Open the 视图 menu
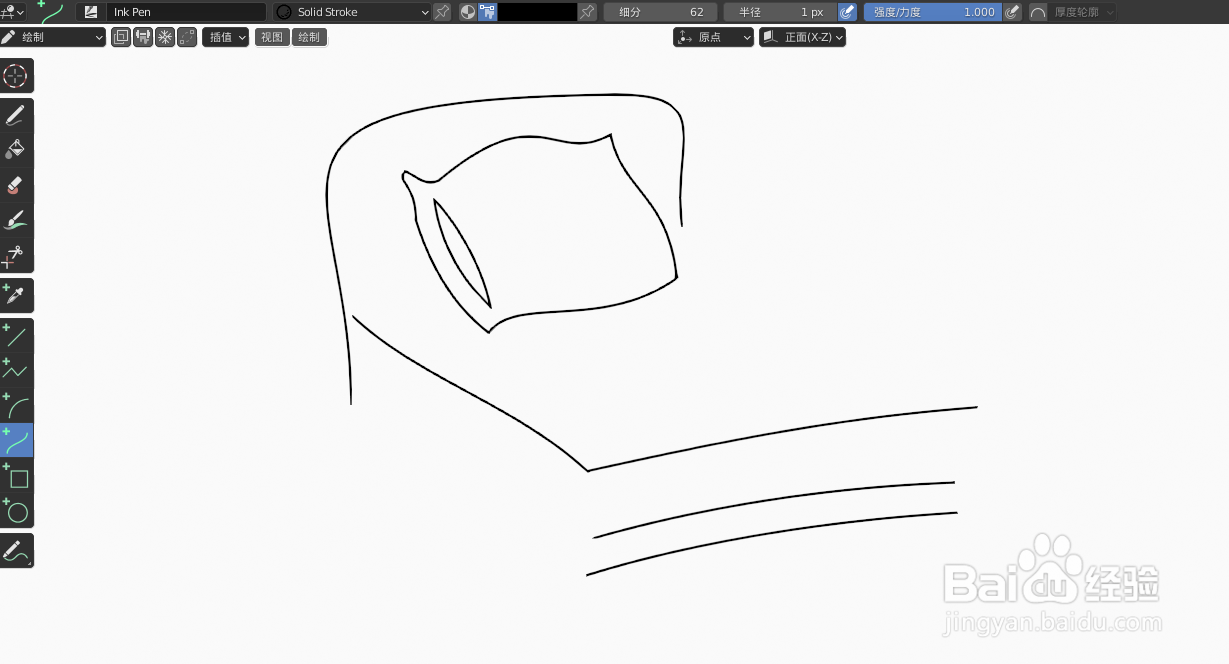 (272, 37)
